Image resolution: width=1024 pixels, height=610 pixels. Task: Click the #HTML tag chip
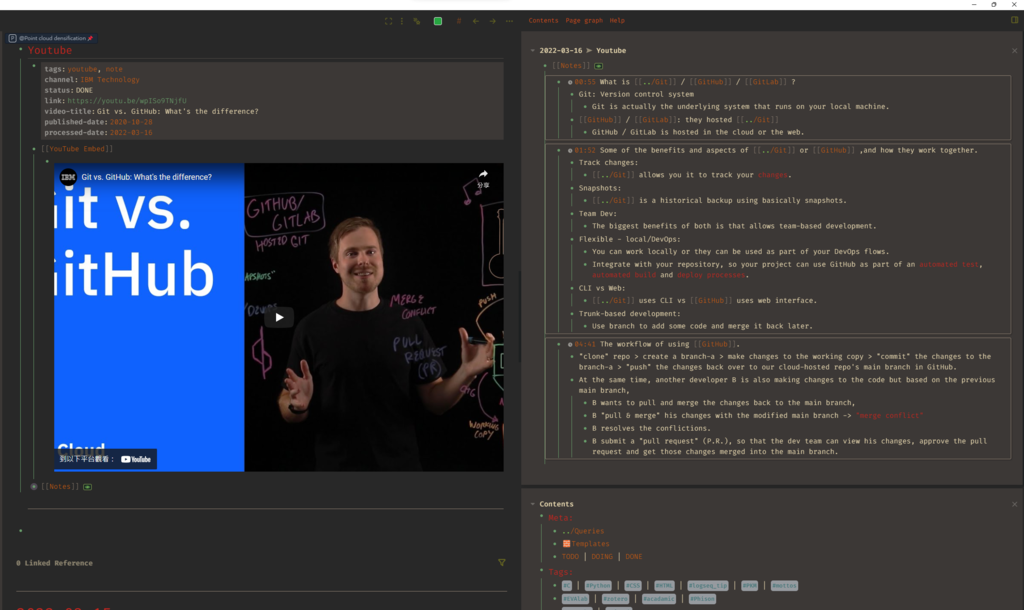click(664, 586)
